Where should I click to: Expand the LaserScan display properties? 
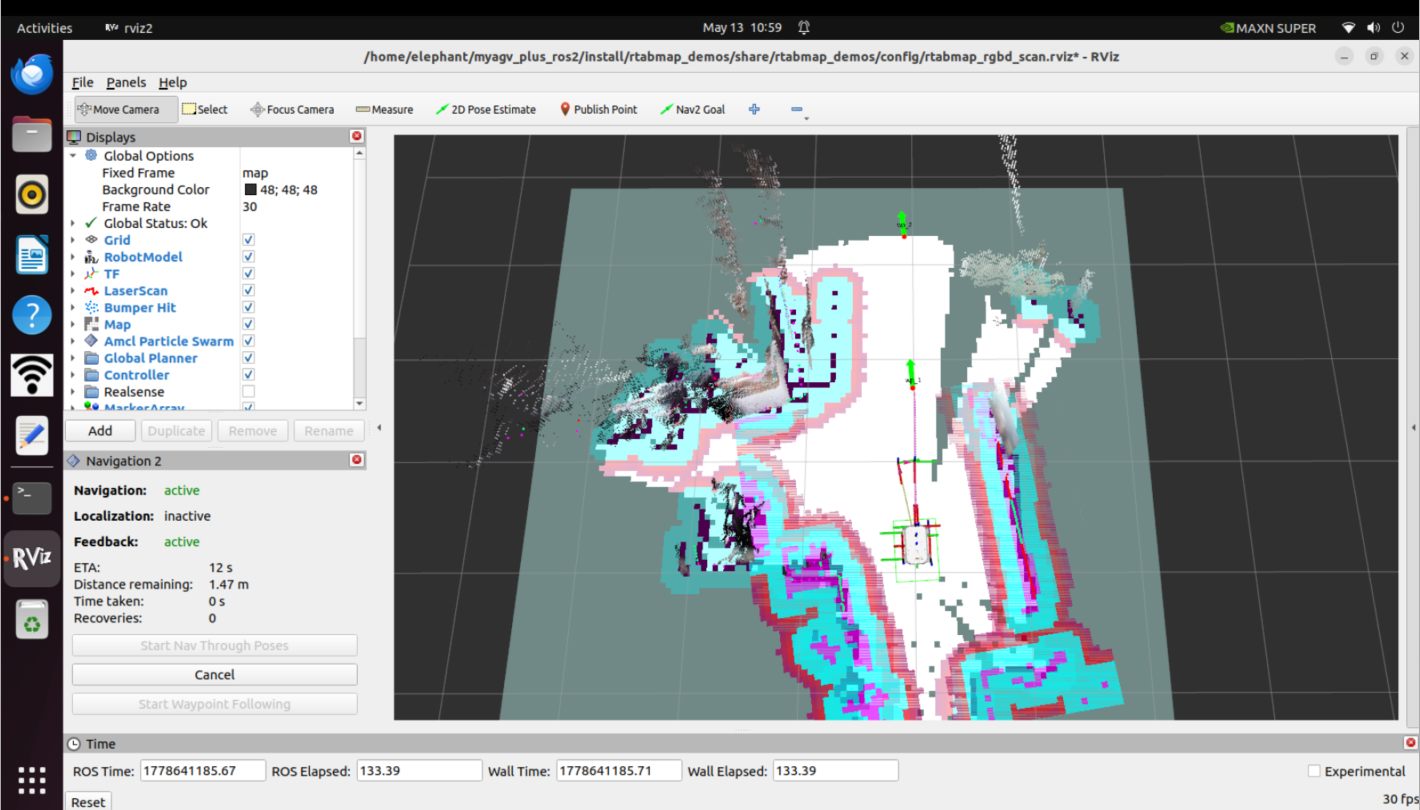click(73, 291)
